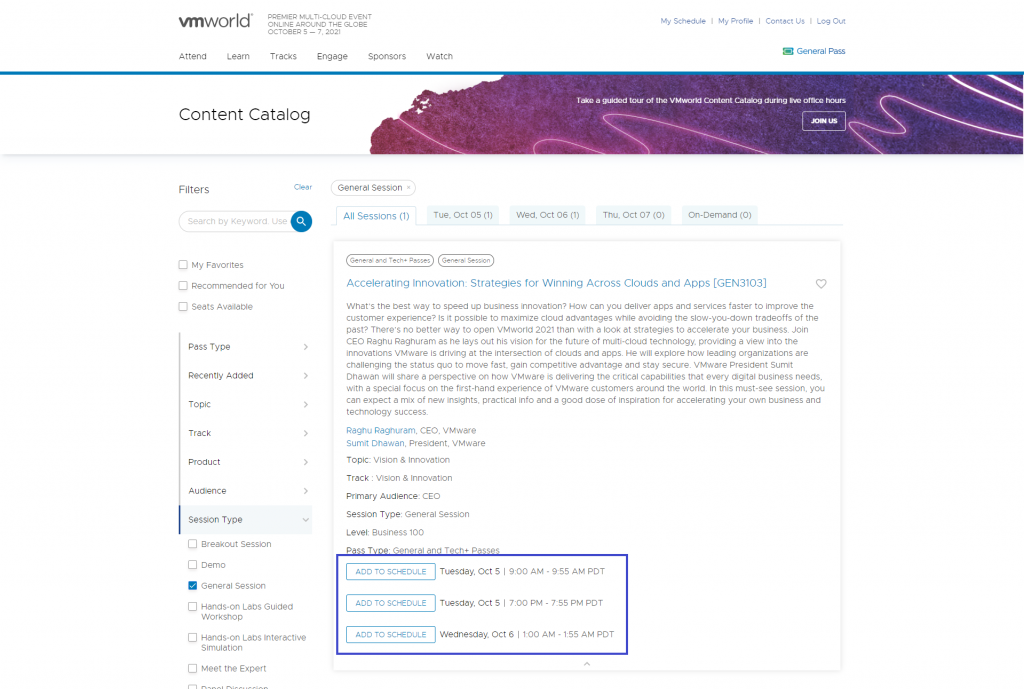Enable the Seats Available checkbox

183,307
